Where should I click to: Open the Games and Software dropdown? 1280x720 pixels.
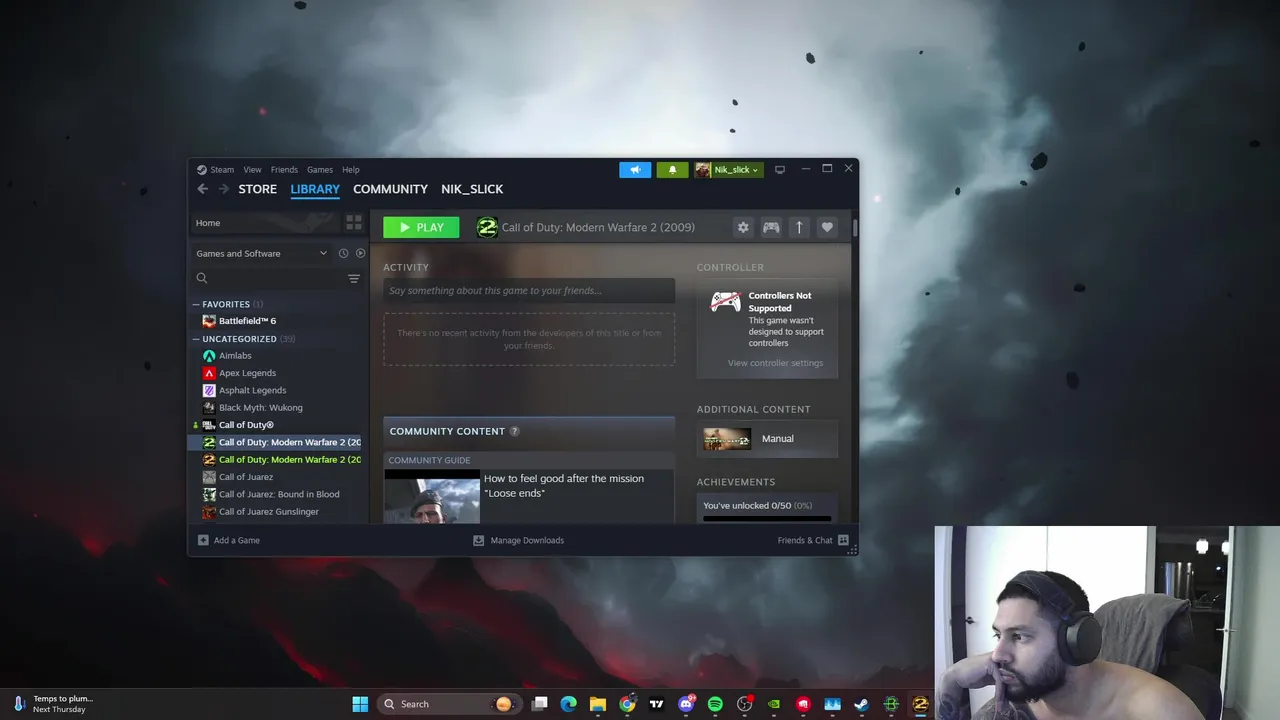click(x=262, y=253)
